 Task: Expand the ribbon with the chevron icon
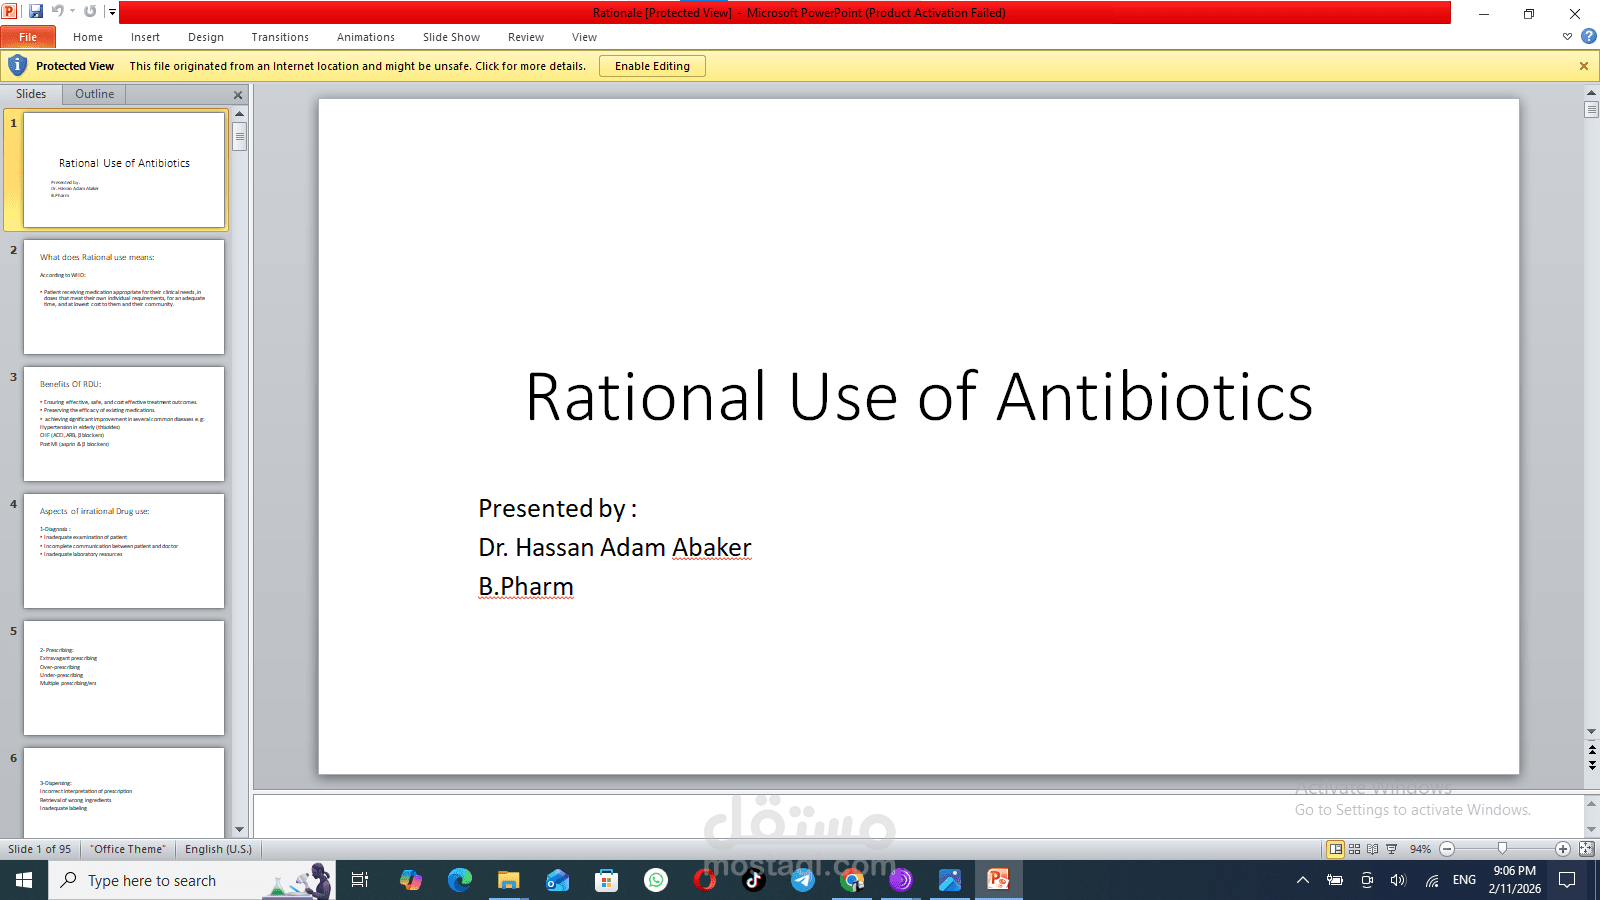click(1567, 36)
